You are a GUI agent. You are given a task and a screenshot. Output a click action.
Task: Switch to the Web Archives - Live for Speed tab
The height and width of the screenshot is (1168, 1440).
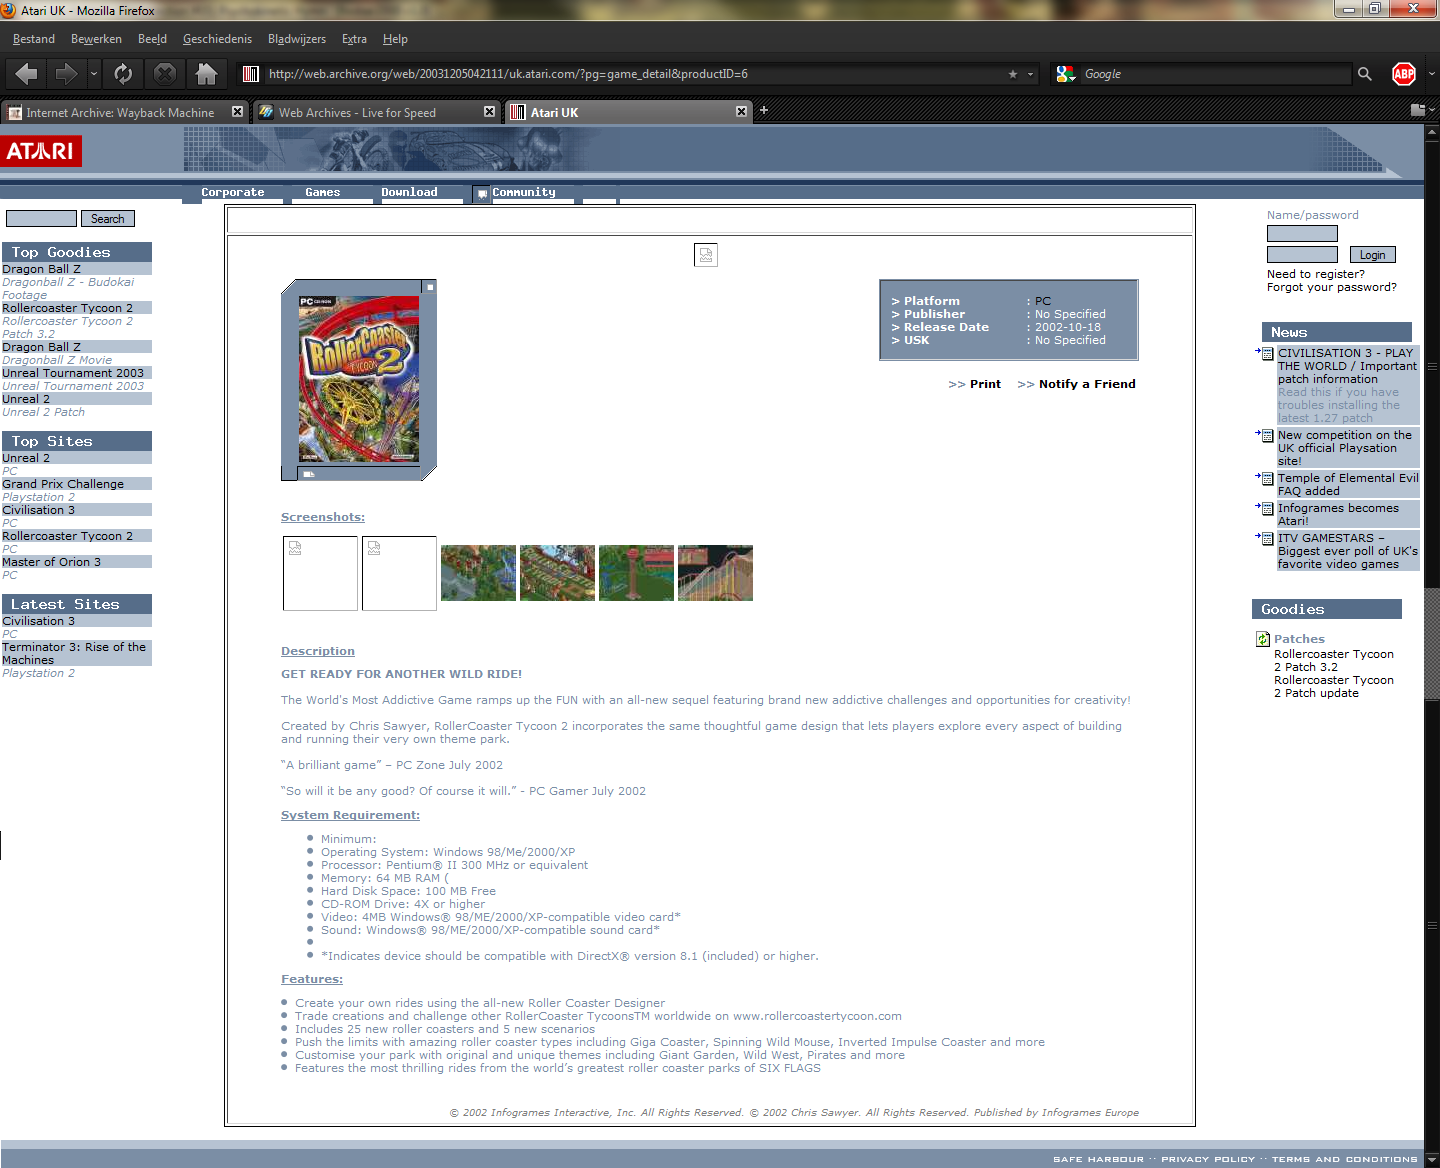[376, 112]
